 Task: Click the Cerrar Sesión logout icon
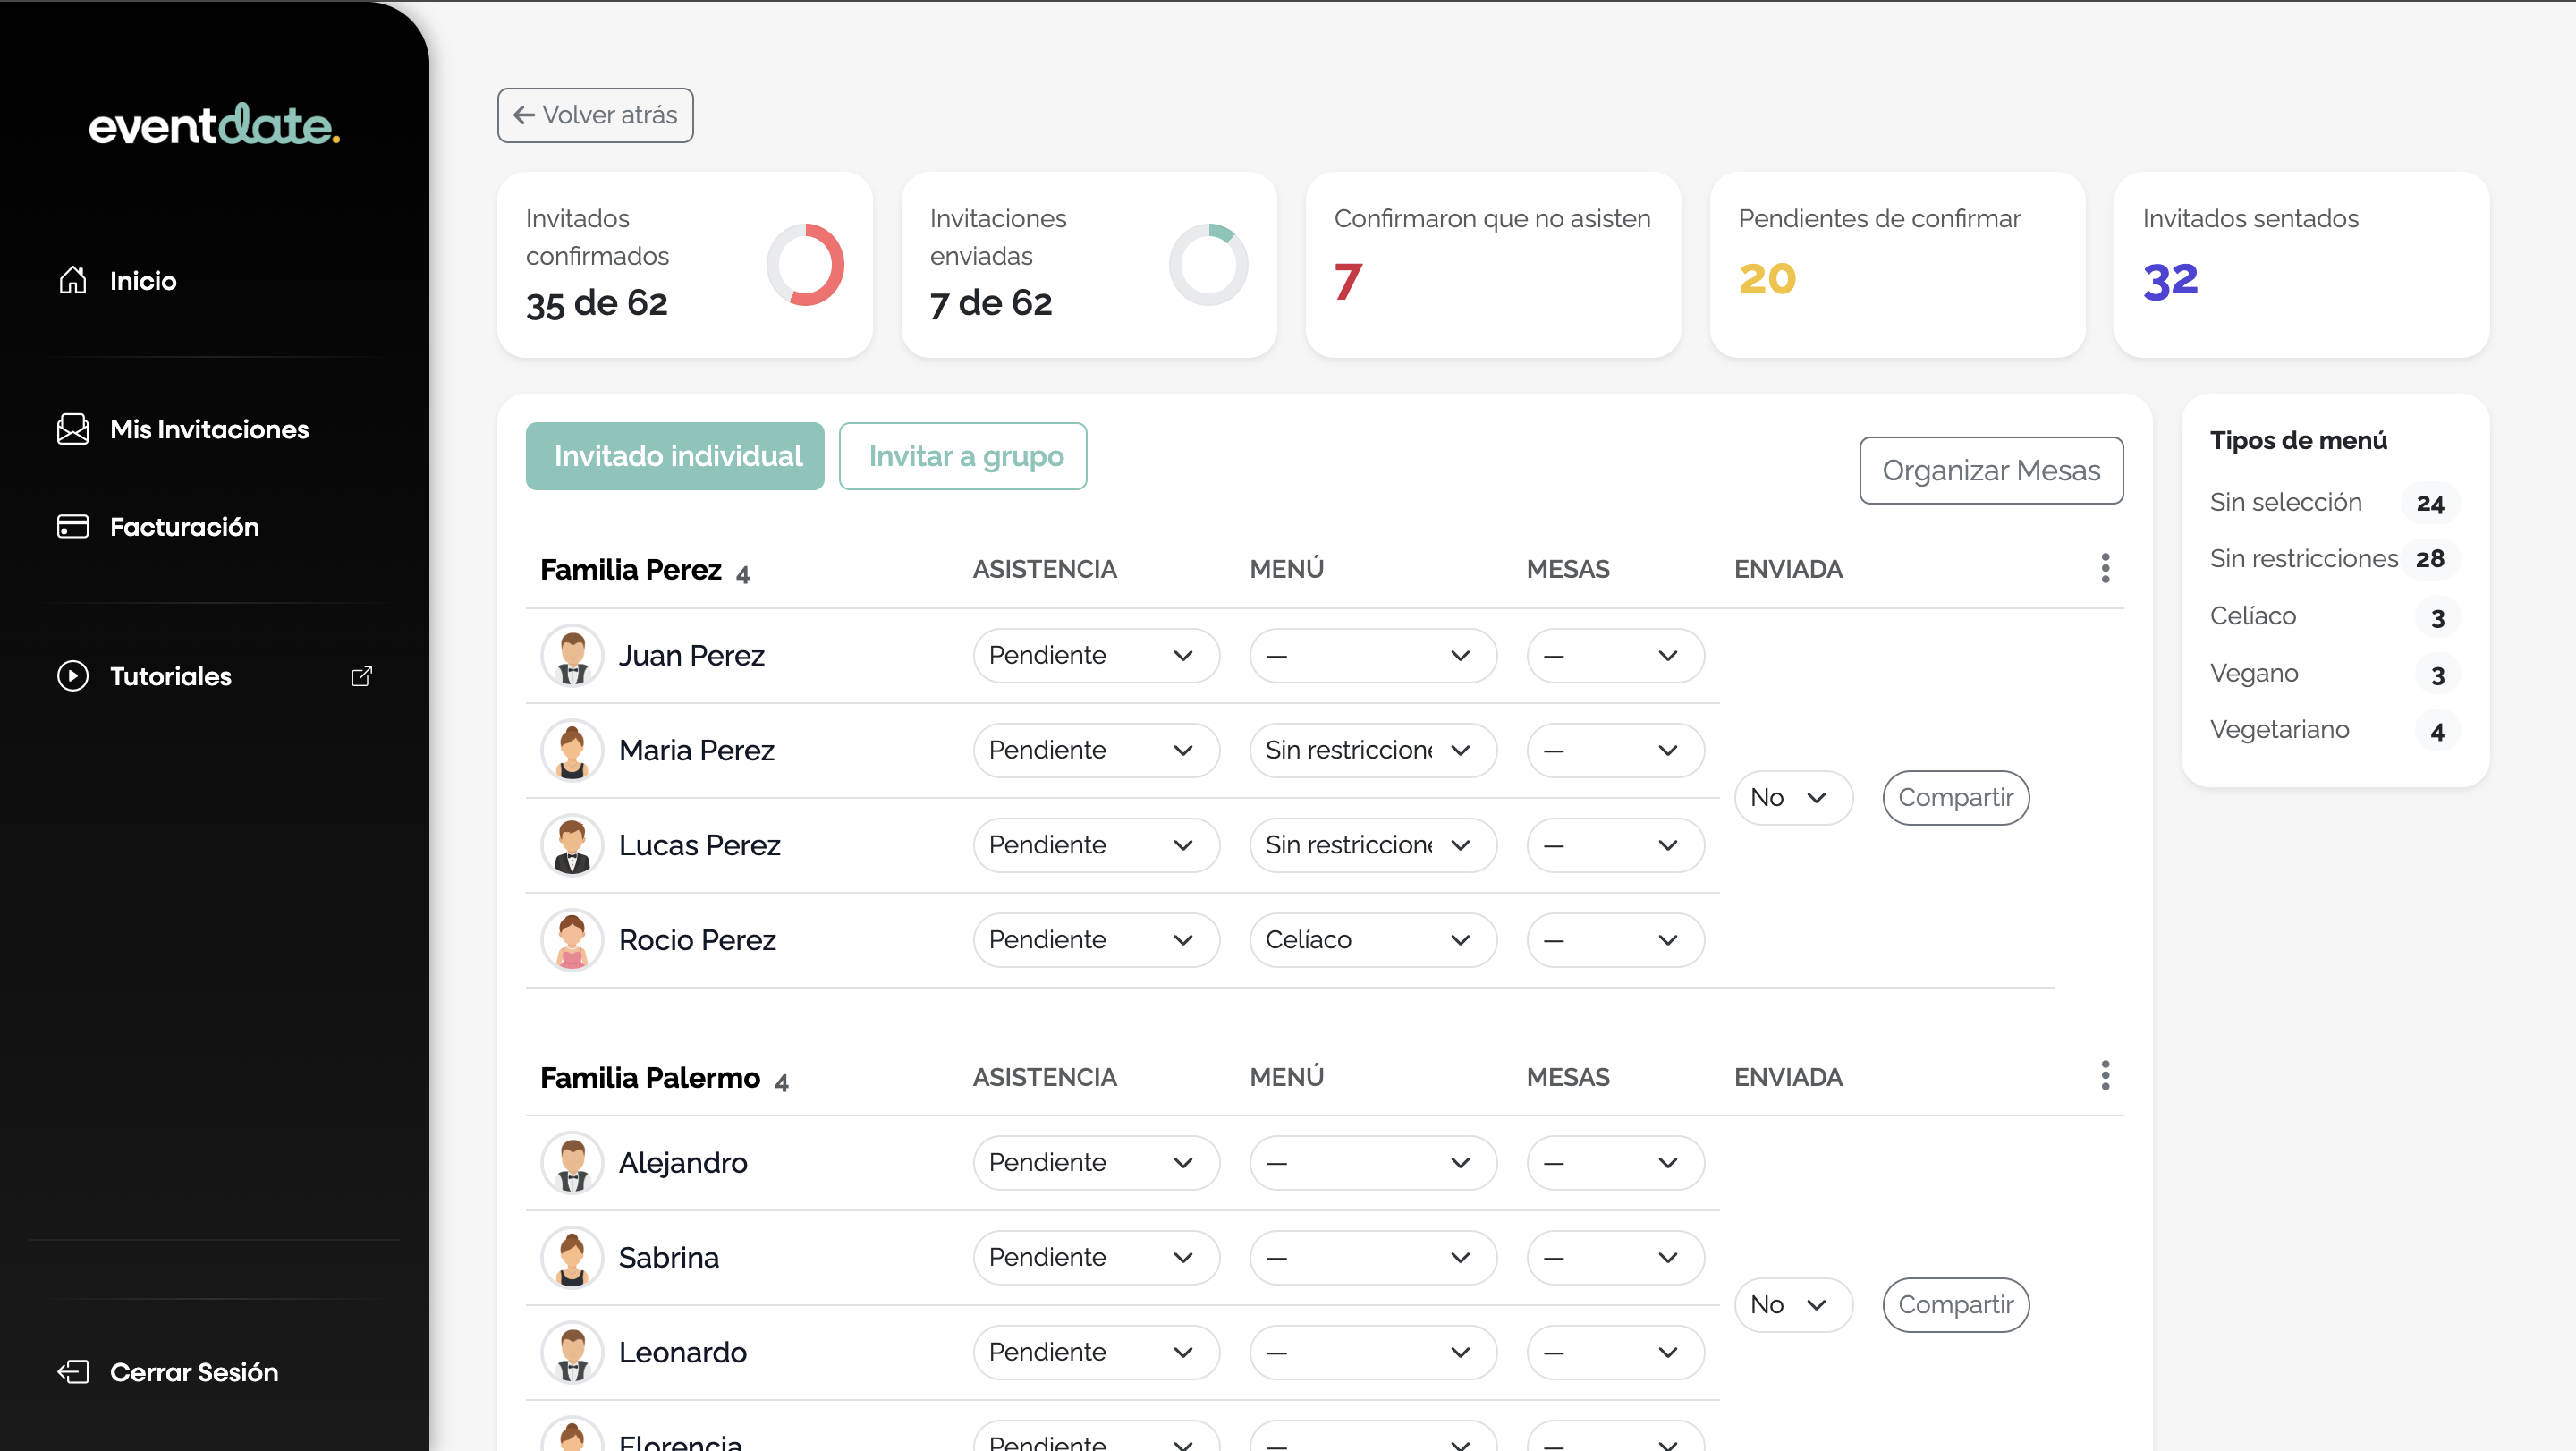click(72, 1372)
